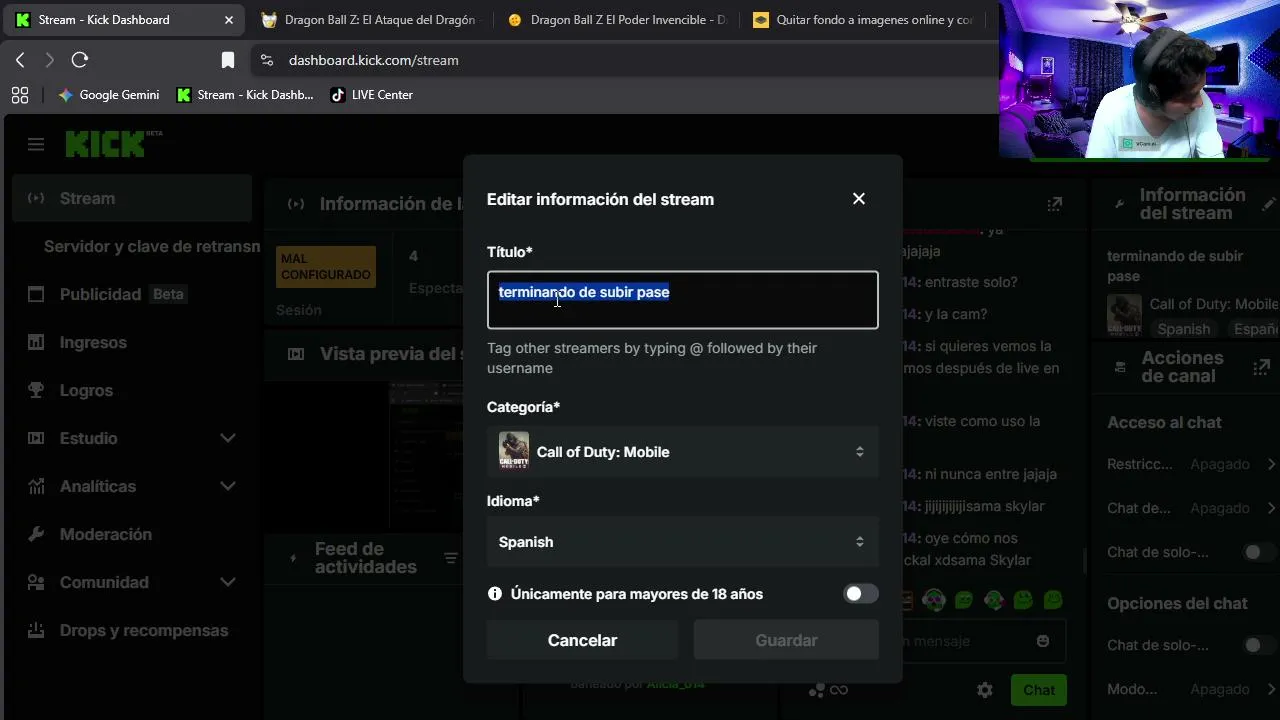This screenshot has height=720, width=1280.
Task: Click the address bar URL dashboard.kick.com/stream
Action: (373, 60)
